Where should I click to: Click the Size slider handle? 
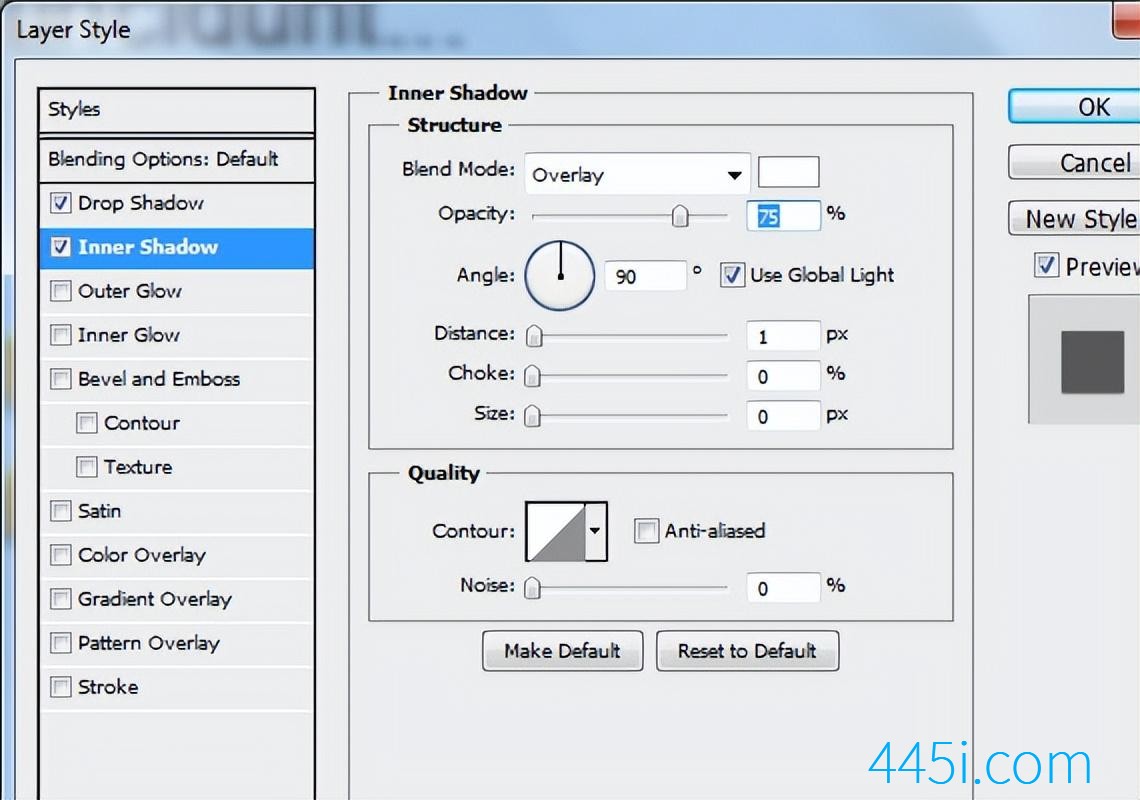pyautogui.click(x=532, y=416)
